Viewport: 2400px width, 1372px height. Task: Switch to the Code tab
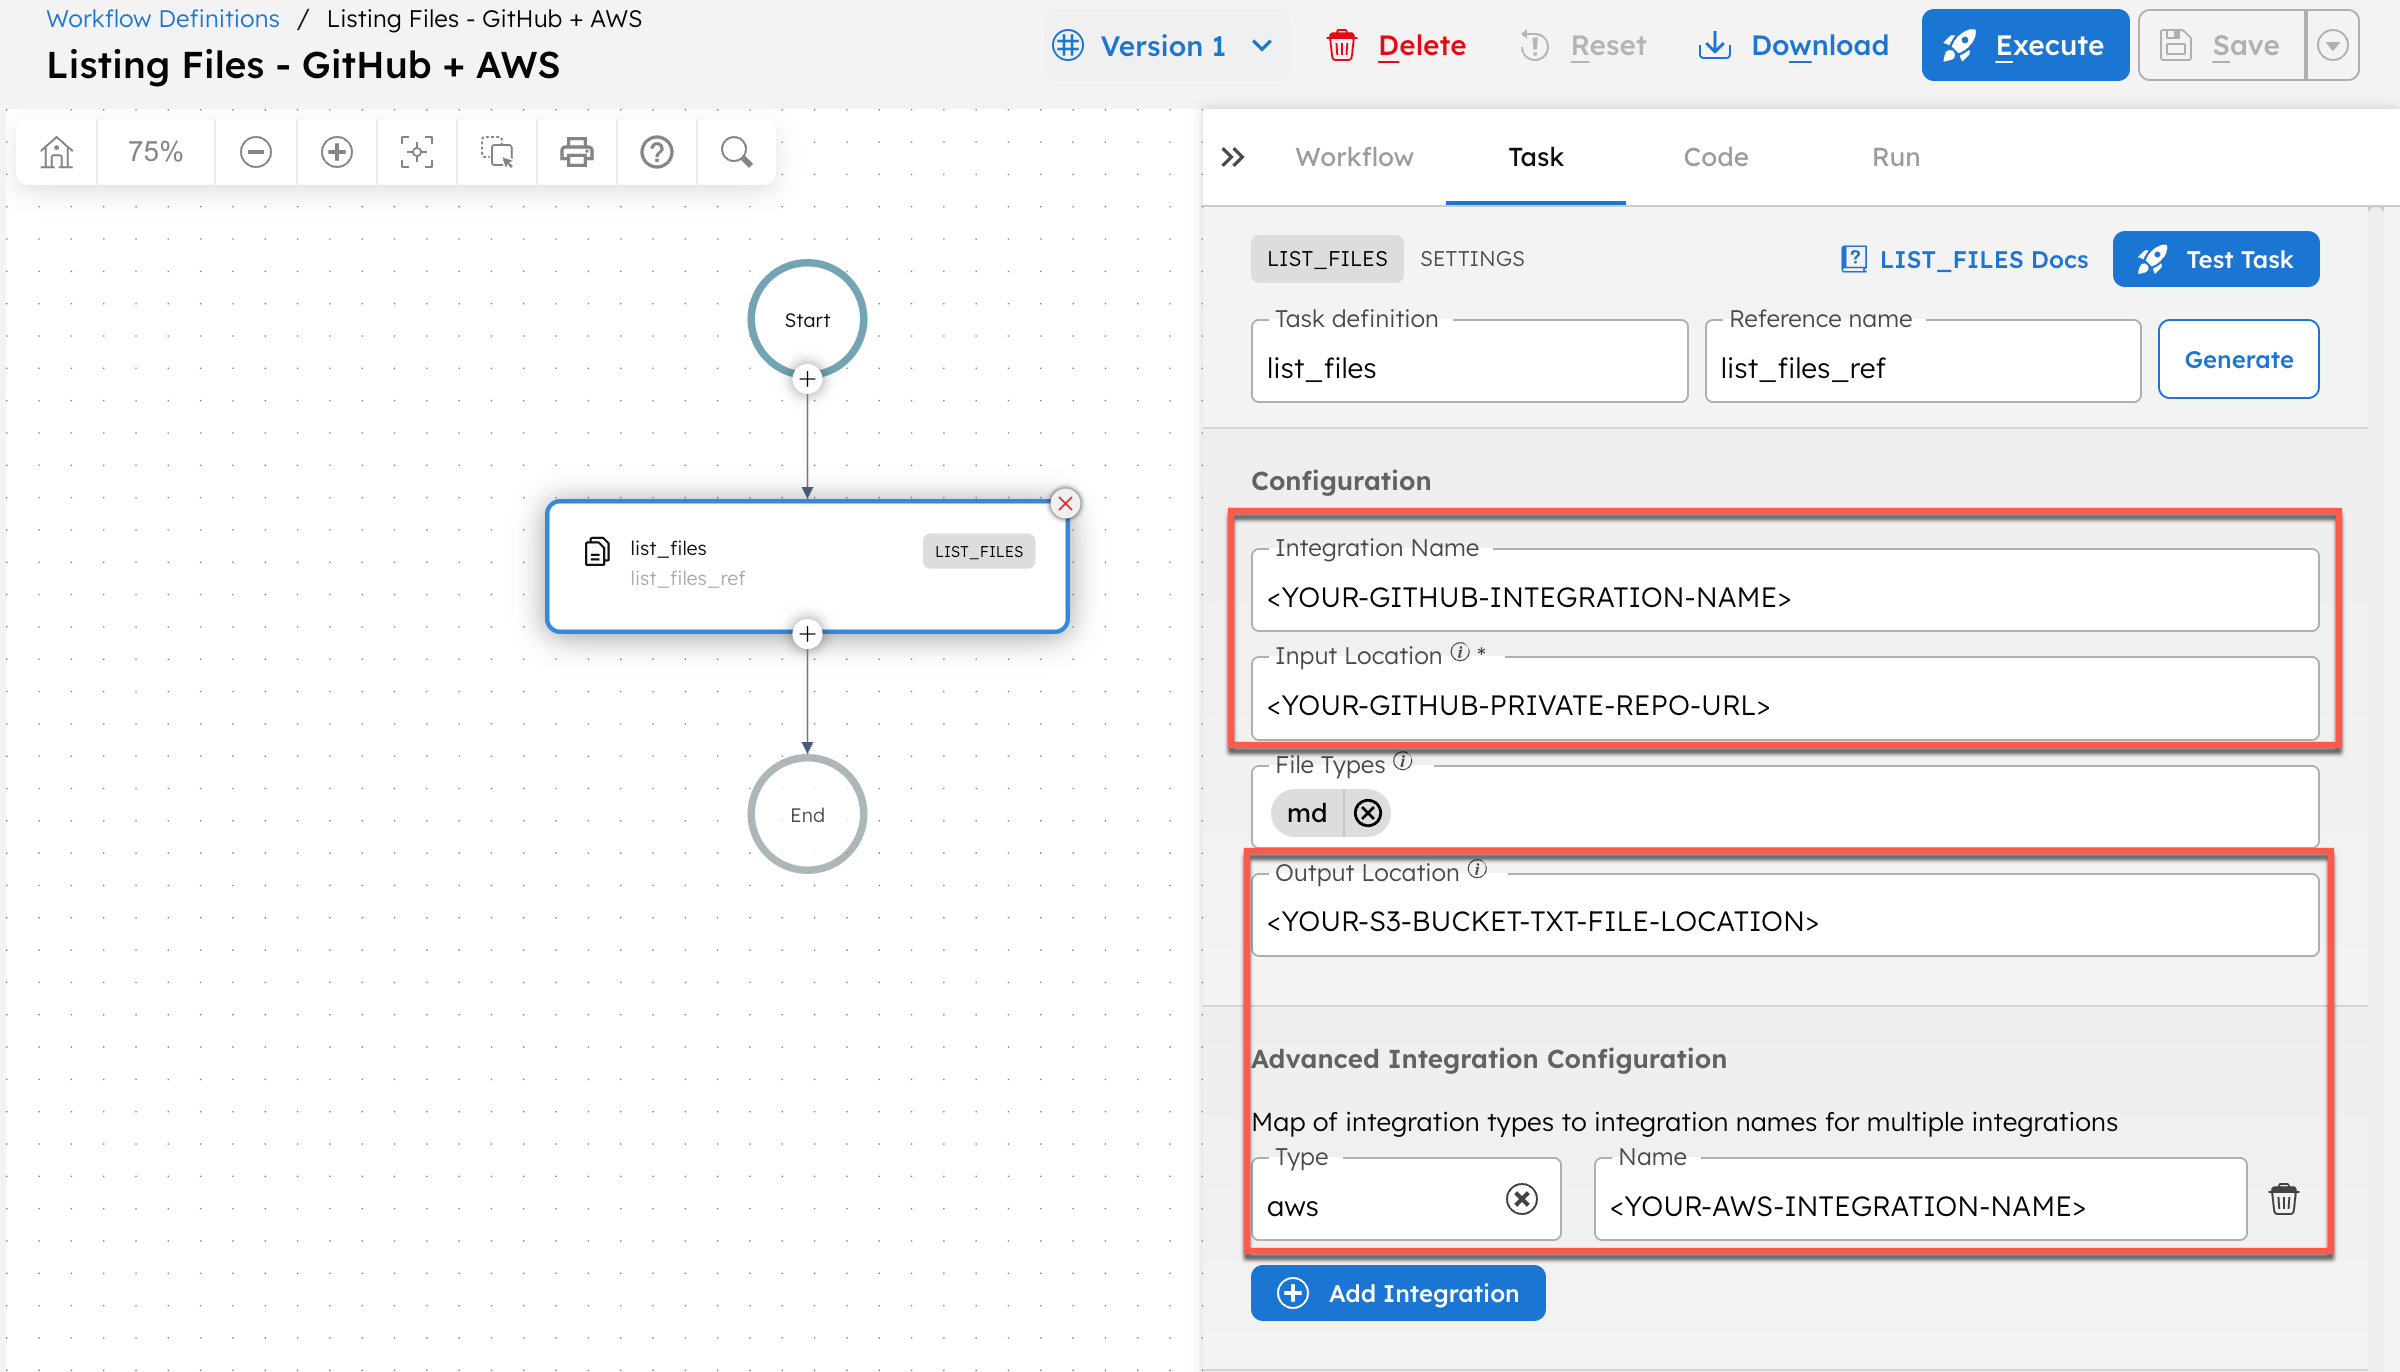click(x=1715, y=157)
